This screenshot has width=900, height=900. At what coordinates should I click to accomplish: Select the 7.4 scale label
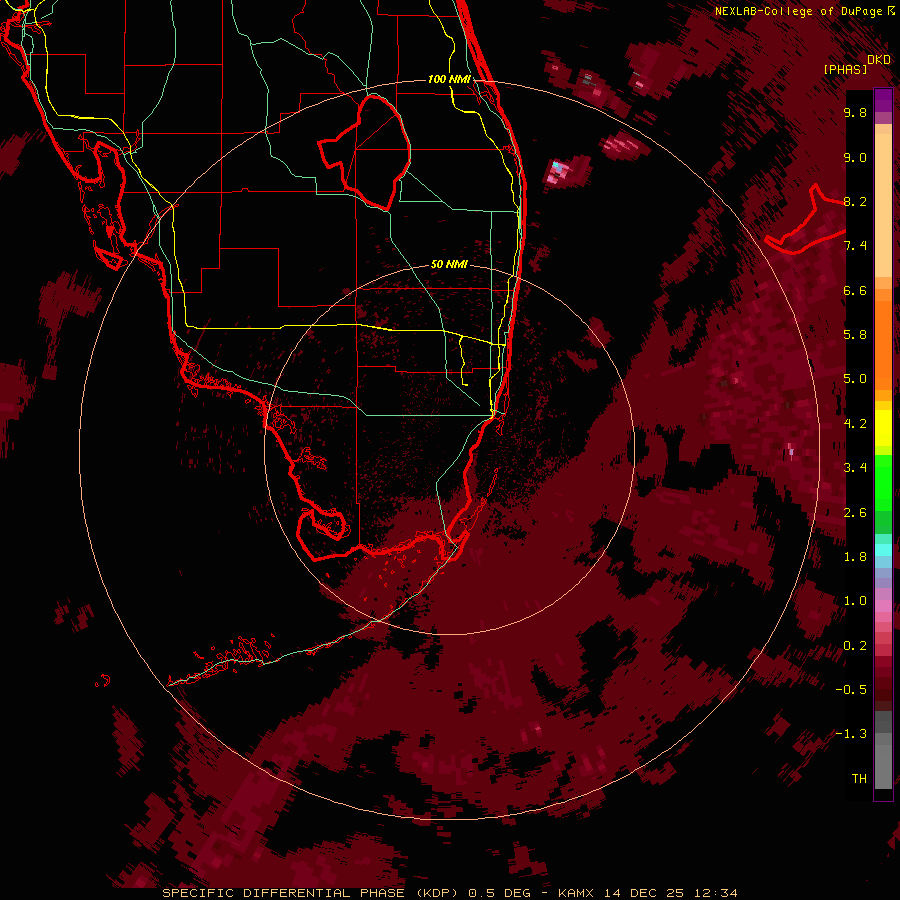coord(855,246)
